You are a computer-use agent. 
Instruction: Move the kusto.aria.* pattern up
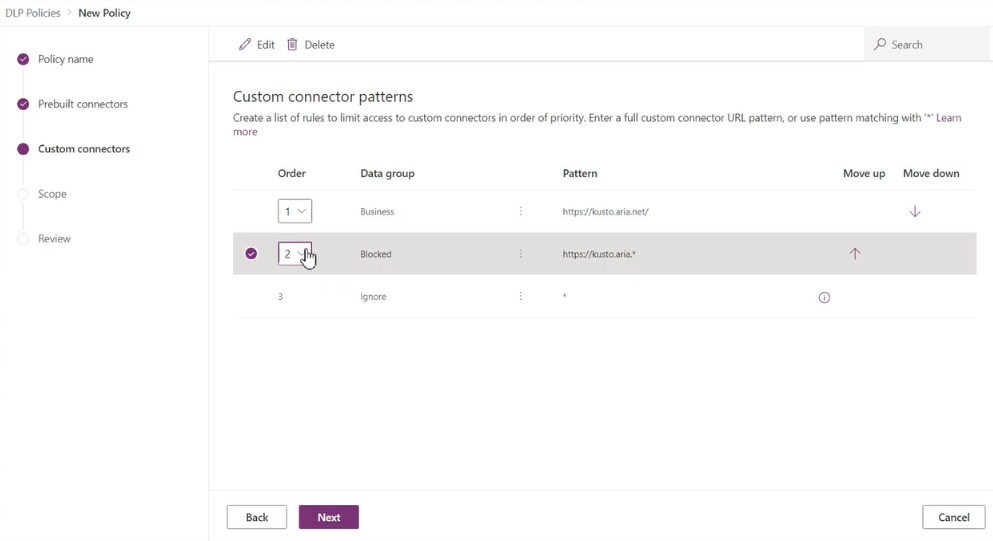click(x=854, y=254)
